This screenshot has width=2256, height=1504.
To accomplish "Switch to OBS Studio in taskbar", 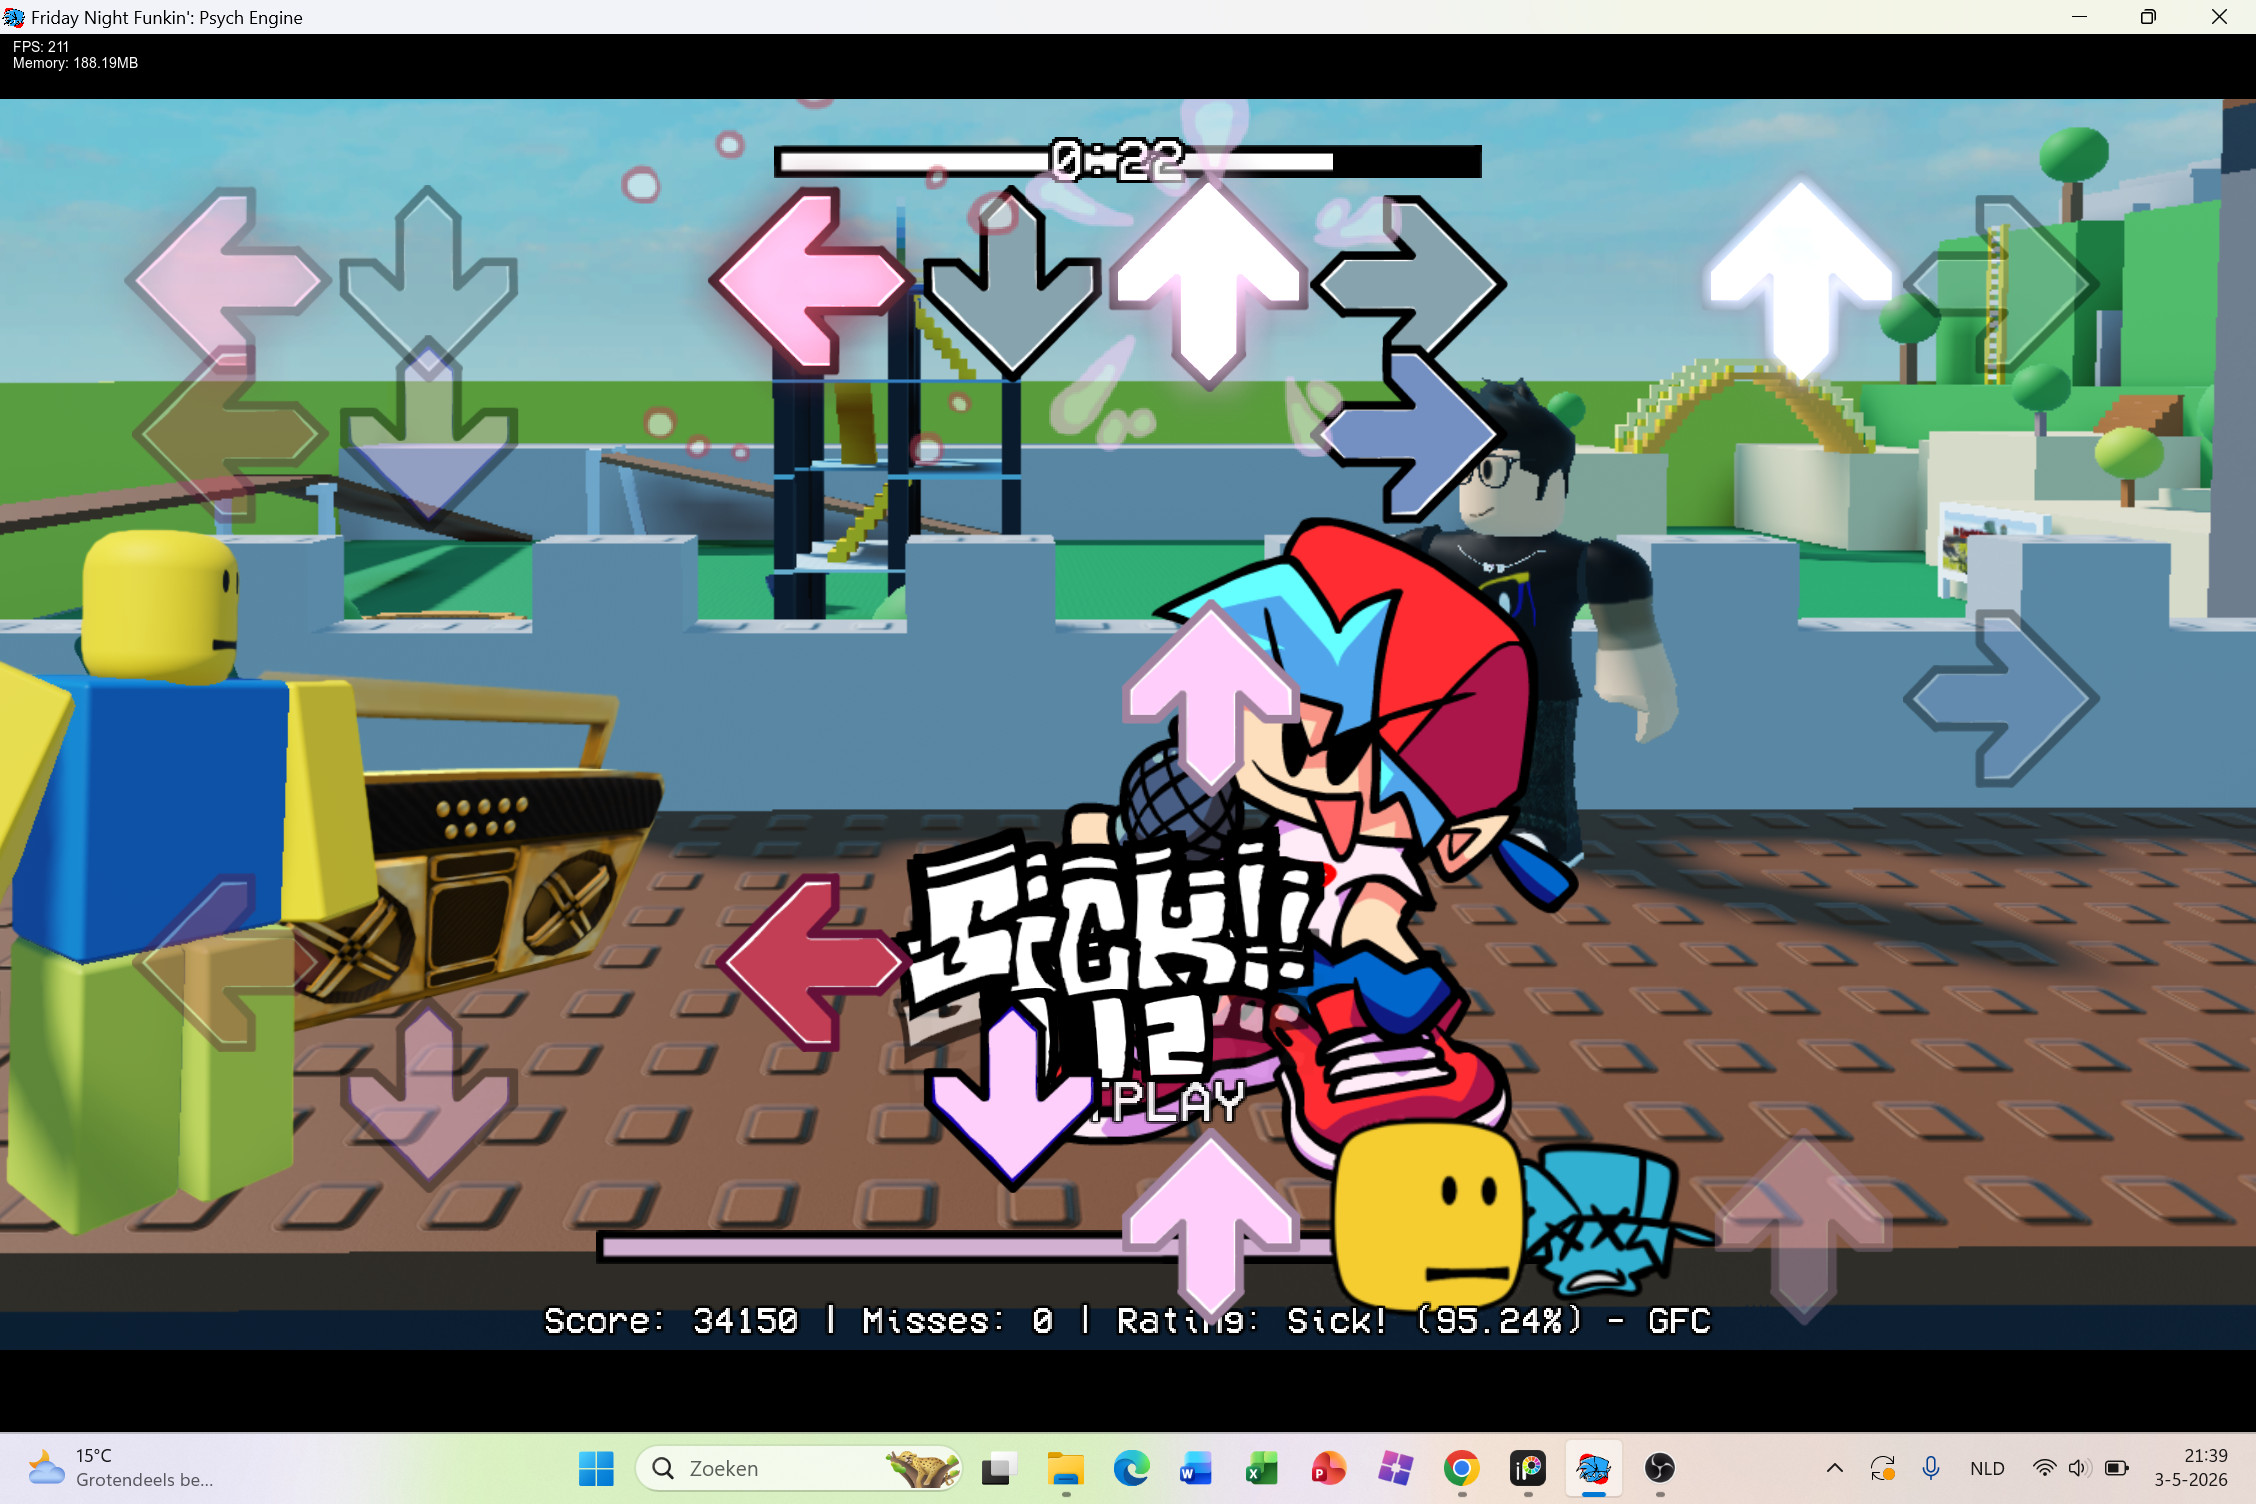I will (x=1660, y=1468).
